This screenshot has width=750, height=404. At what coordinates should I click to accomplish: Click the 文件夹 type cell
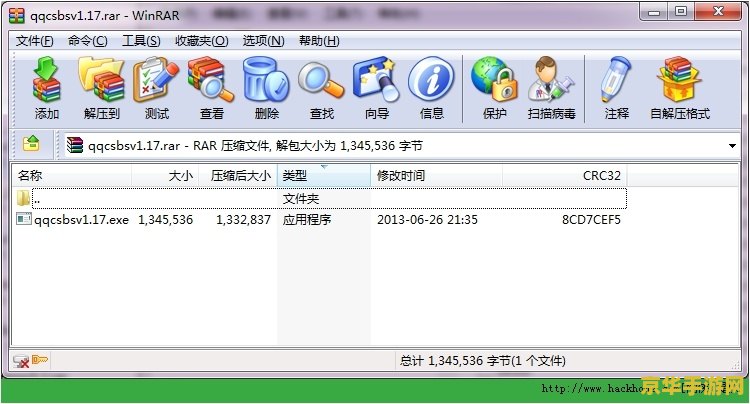300,198
